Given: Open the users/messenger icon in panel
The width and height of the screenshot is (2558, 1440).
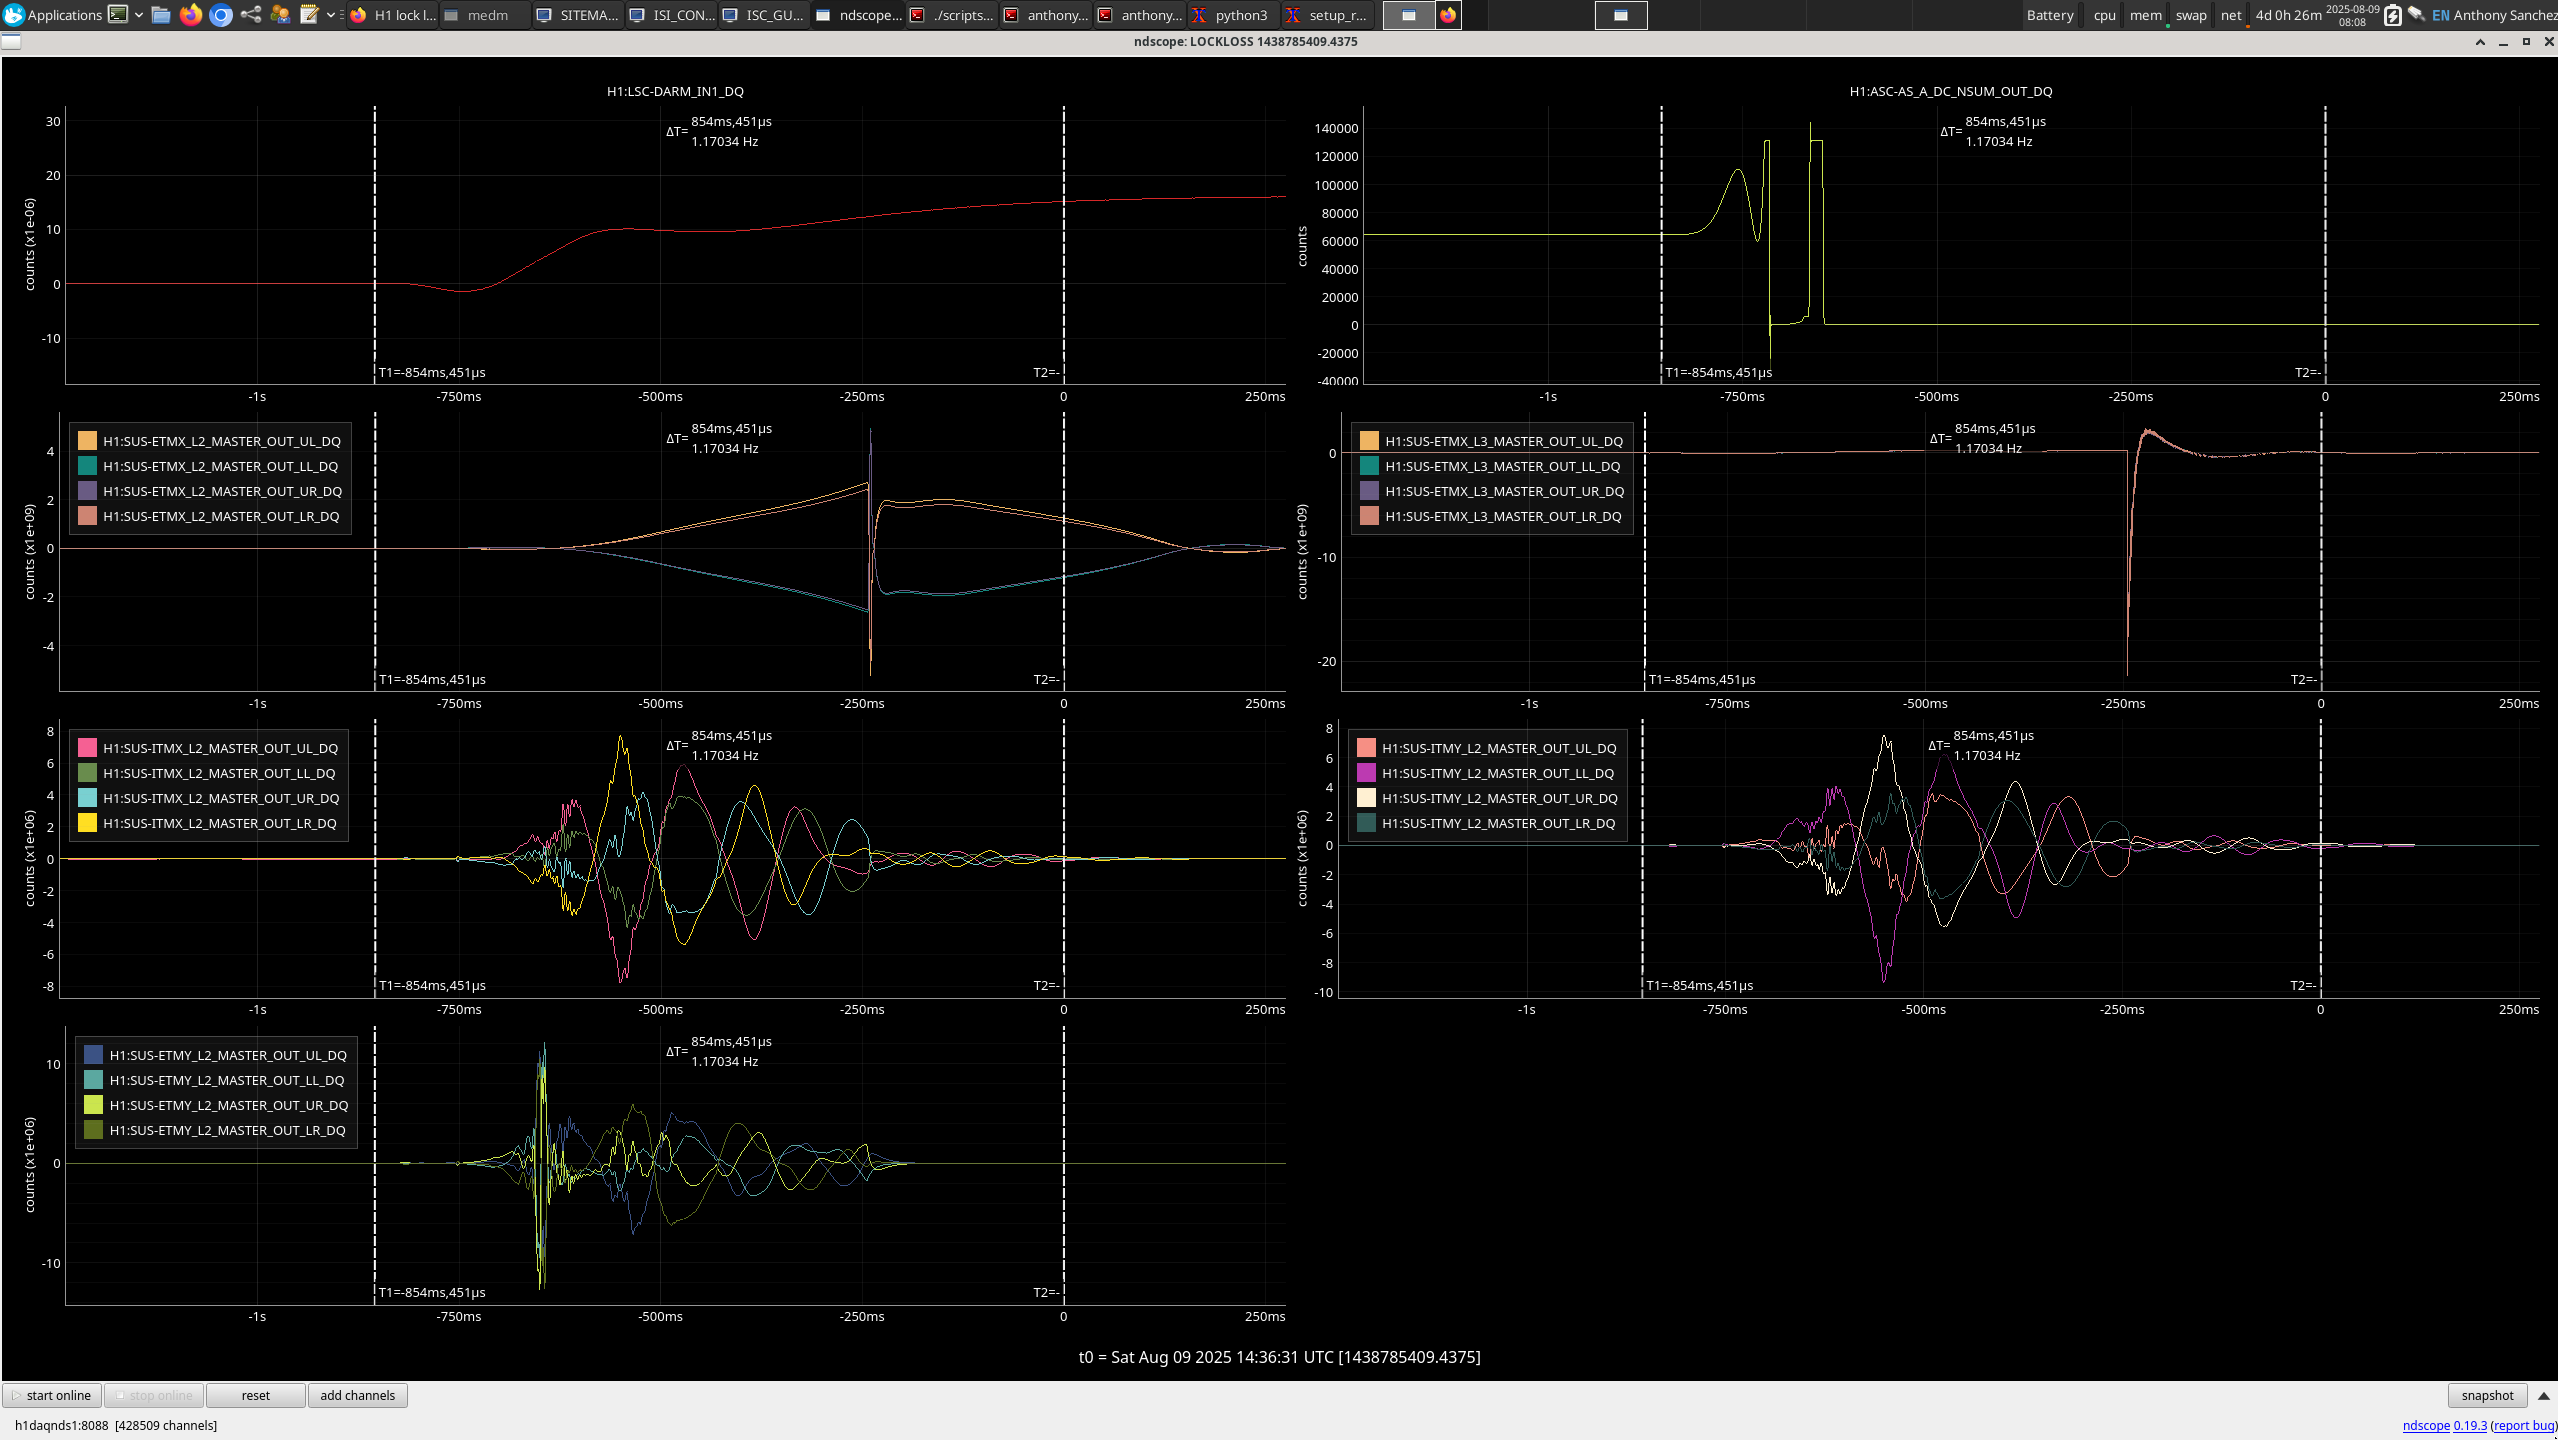Looking at the screenshot, I should 280,14.
